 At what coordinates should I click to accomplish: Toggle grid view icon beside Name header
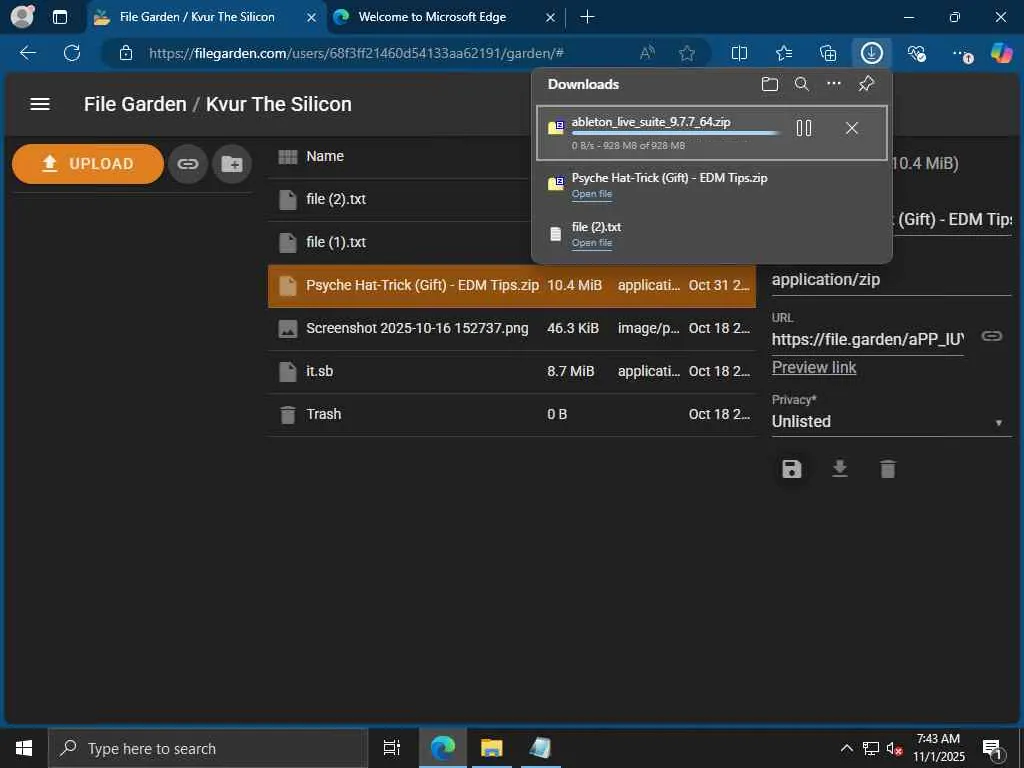[287, 157]
